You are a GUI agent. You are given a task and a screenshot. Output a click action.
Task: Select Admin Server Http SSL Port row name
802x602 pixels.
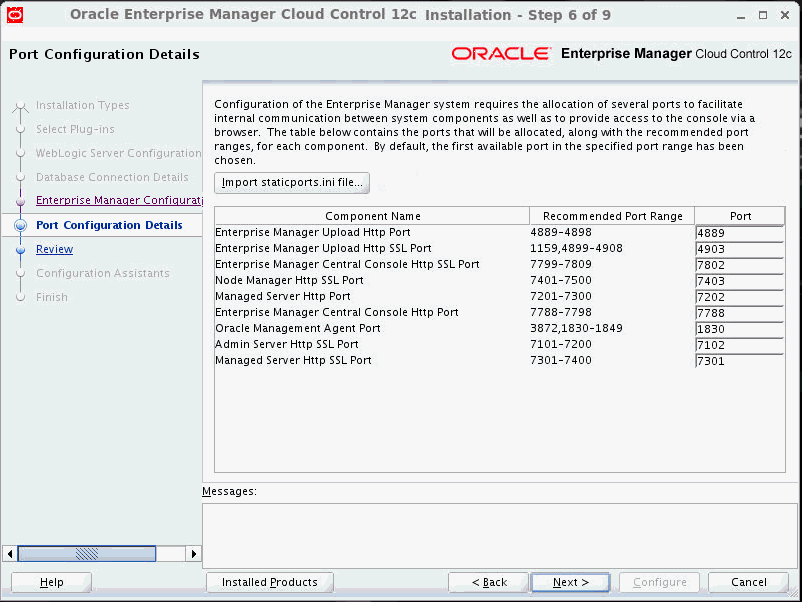pyautogui.click(x=286, y=344)
